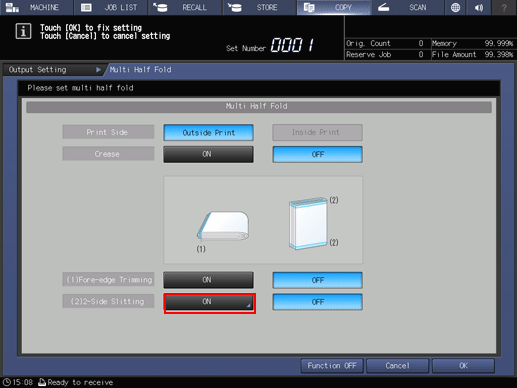
Task: Enable 2-Side Slitting with ON
Action: (x=210, y=303)
